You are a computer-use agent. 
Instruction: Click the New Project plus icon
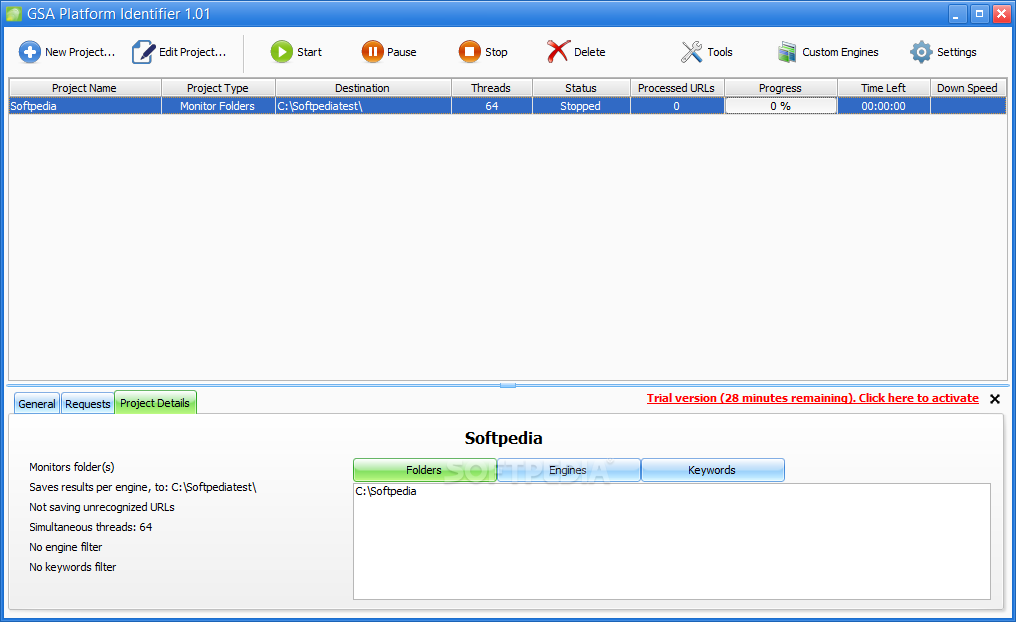29,52
